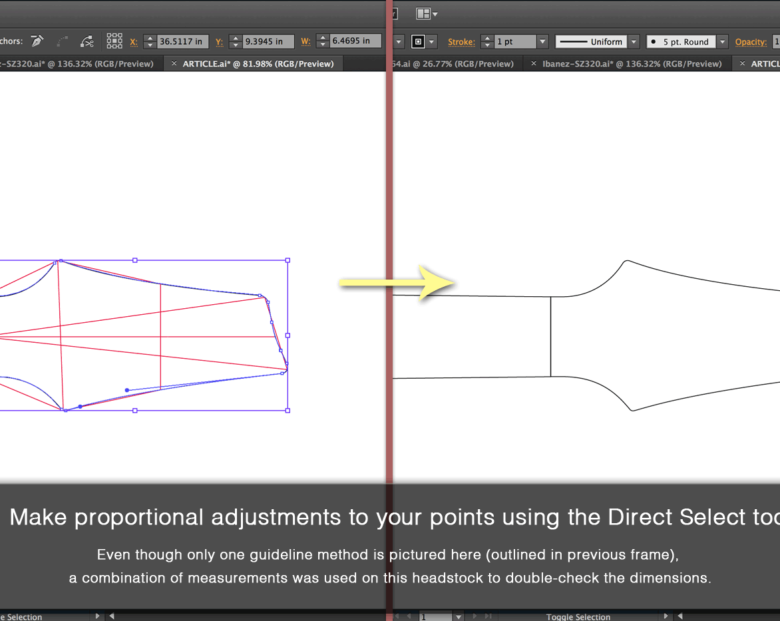Click the cut path at anchor points icon
780x621 pixels.
(x=88, y=41)
